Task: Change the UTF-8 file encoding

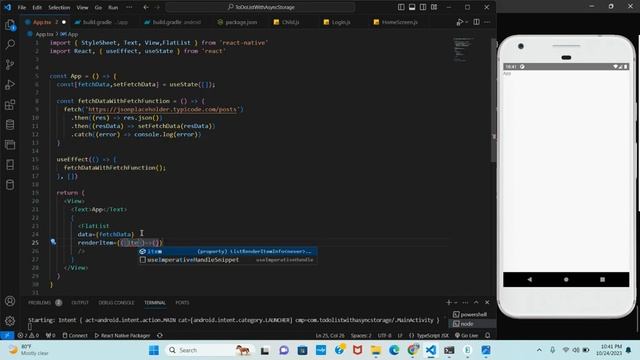Action: click(384, 336)
